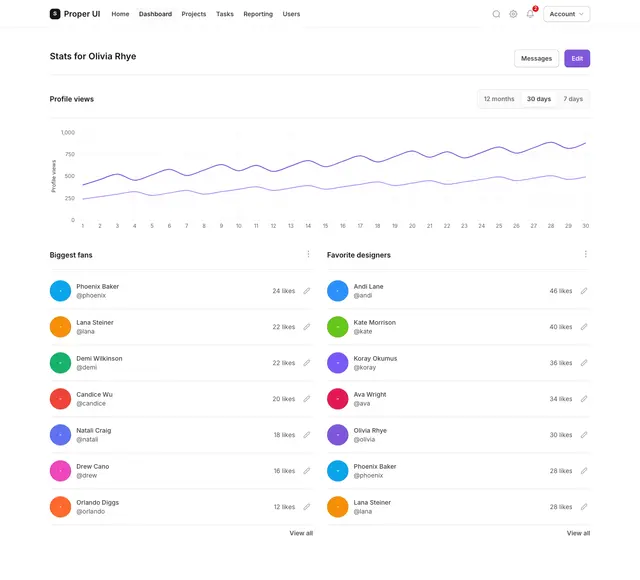Edit Andi Lane's row pencil icon

click(584, 291)
